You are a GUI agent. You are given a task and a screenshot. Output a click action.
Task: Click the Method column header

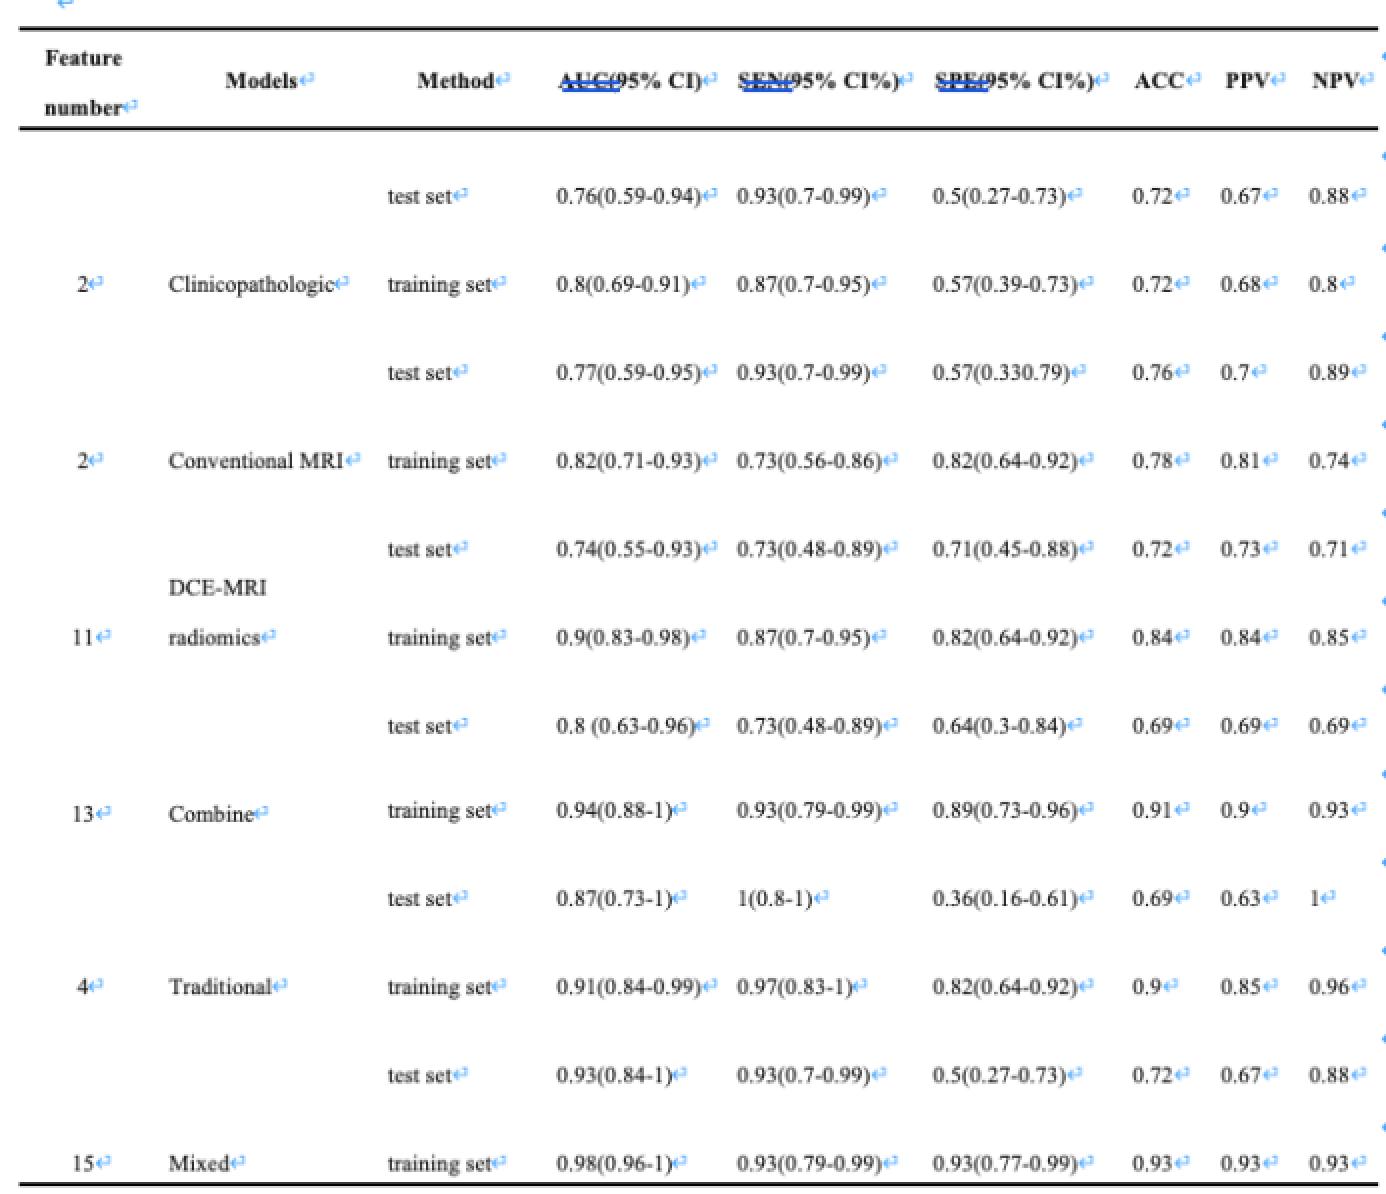click(455, 81)
